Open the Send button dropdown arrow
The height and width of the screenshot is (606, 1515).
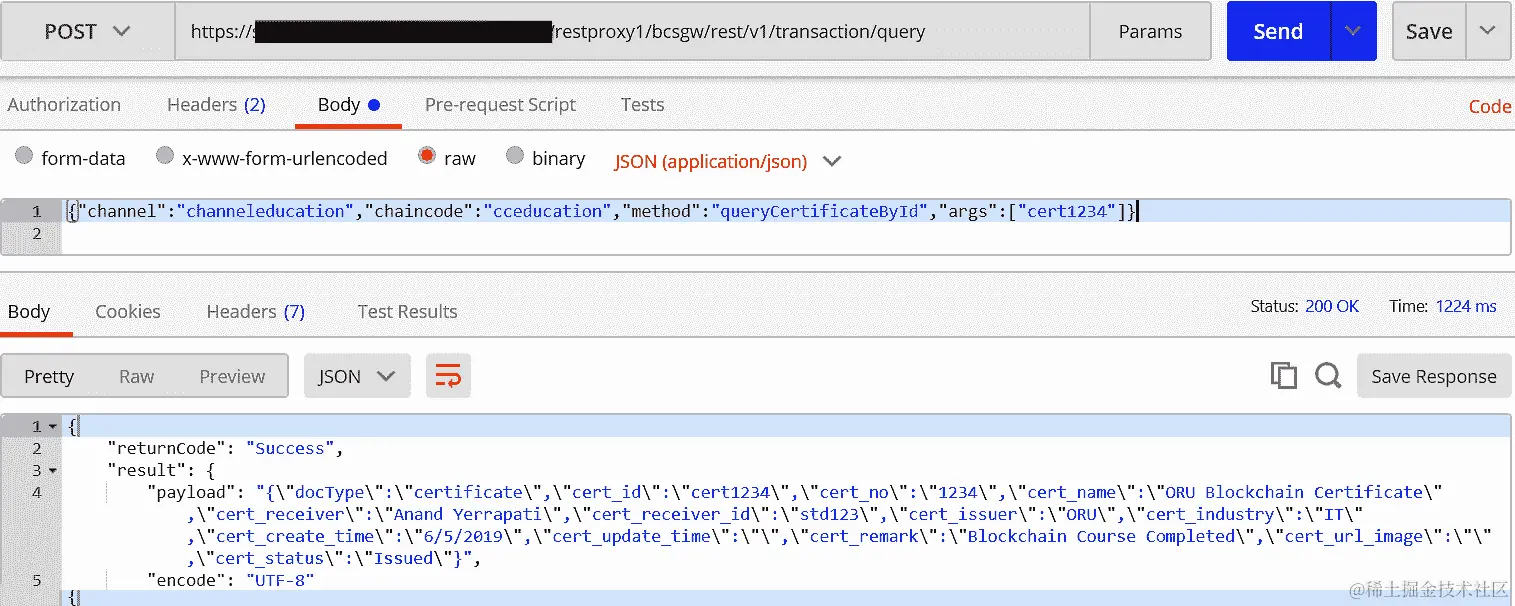[x=1353, y=31]
